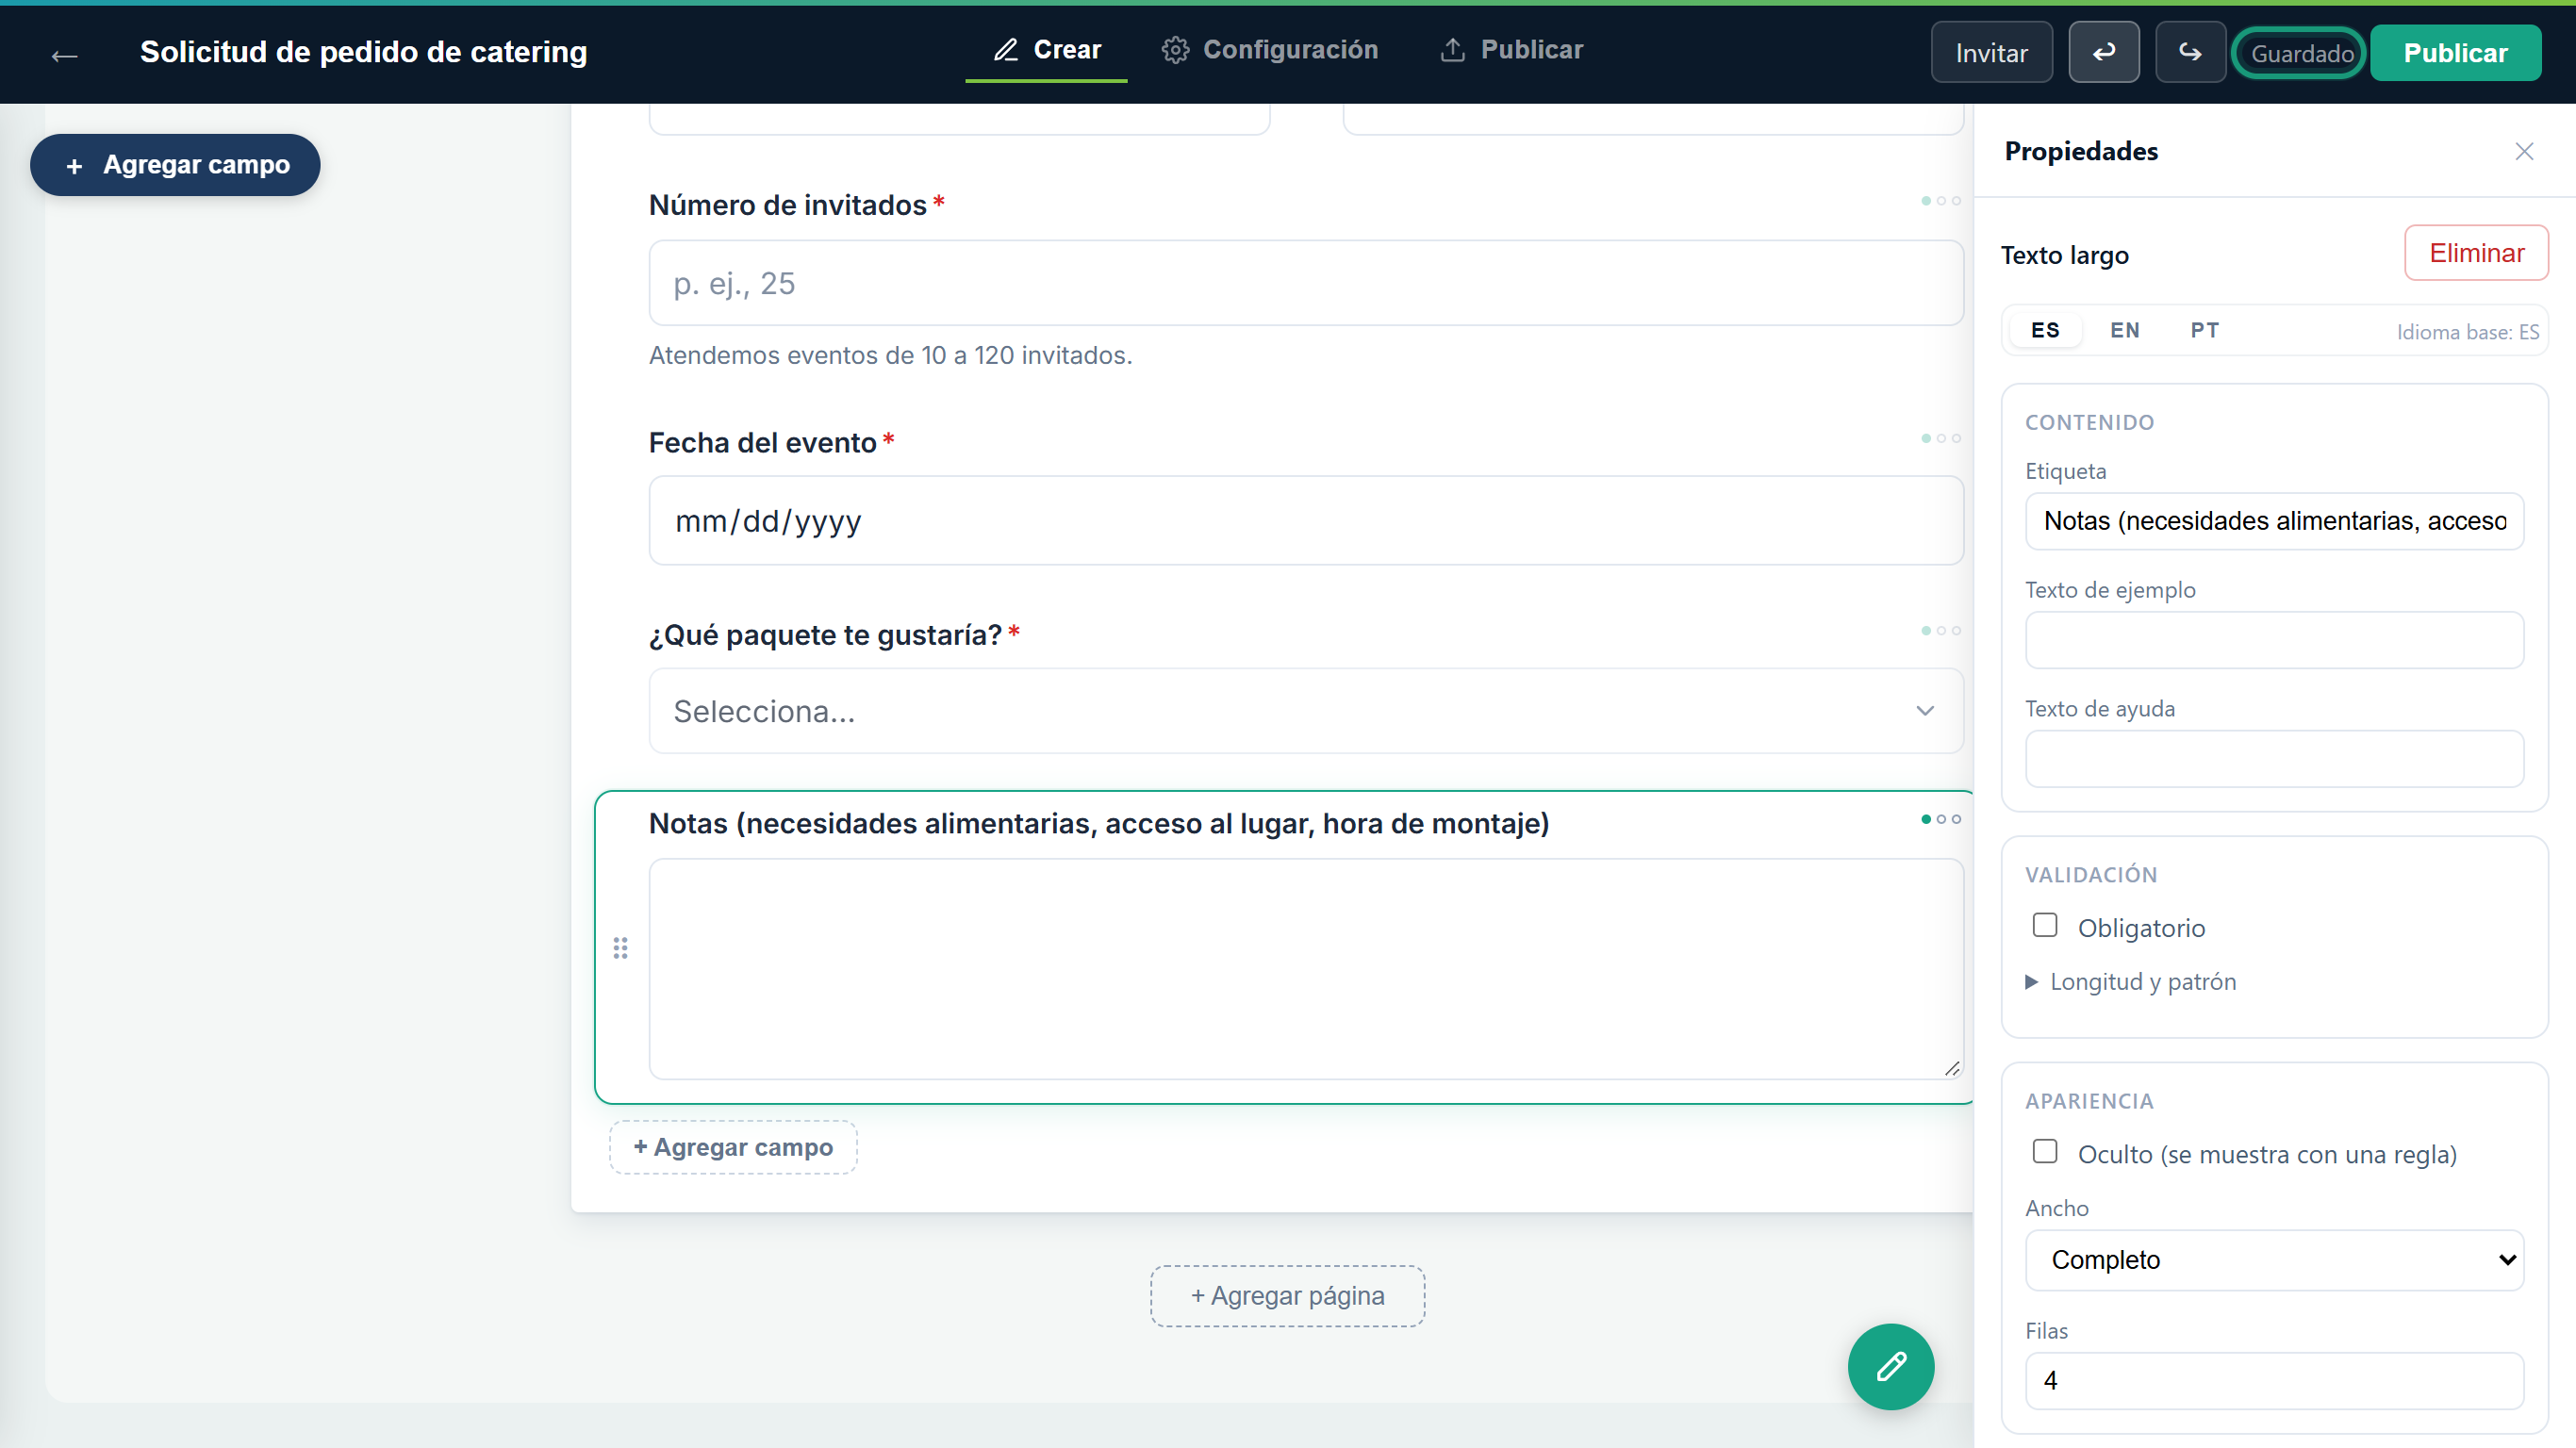Click the undo arrow button

point(2104,52)
